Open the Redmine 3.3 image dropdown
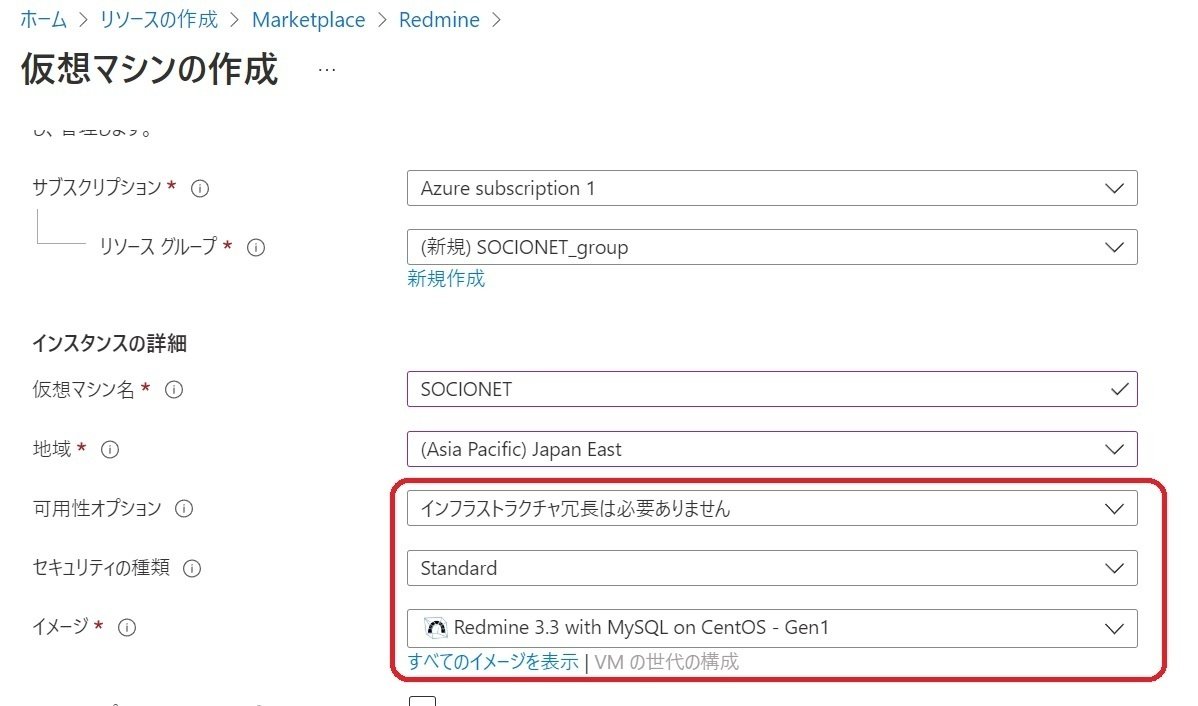The width and height of the screenshot is (1198, 706). [771, 628]
